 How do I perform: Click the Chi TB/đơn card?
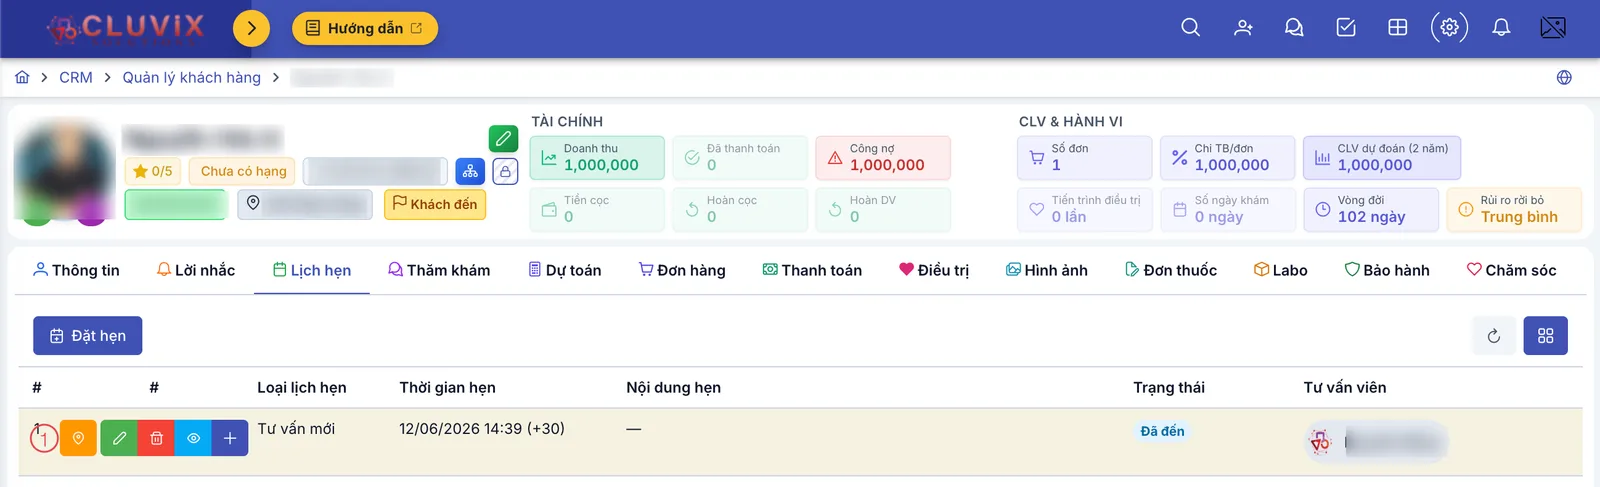tap(1228, 158)
